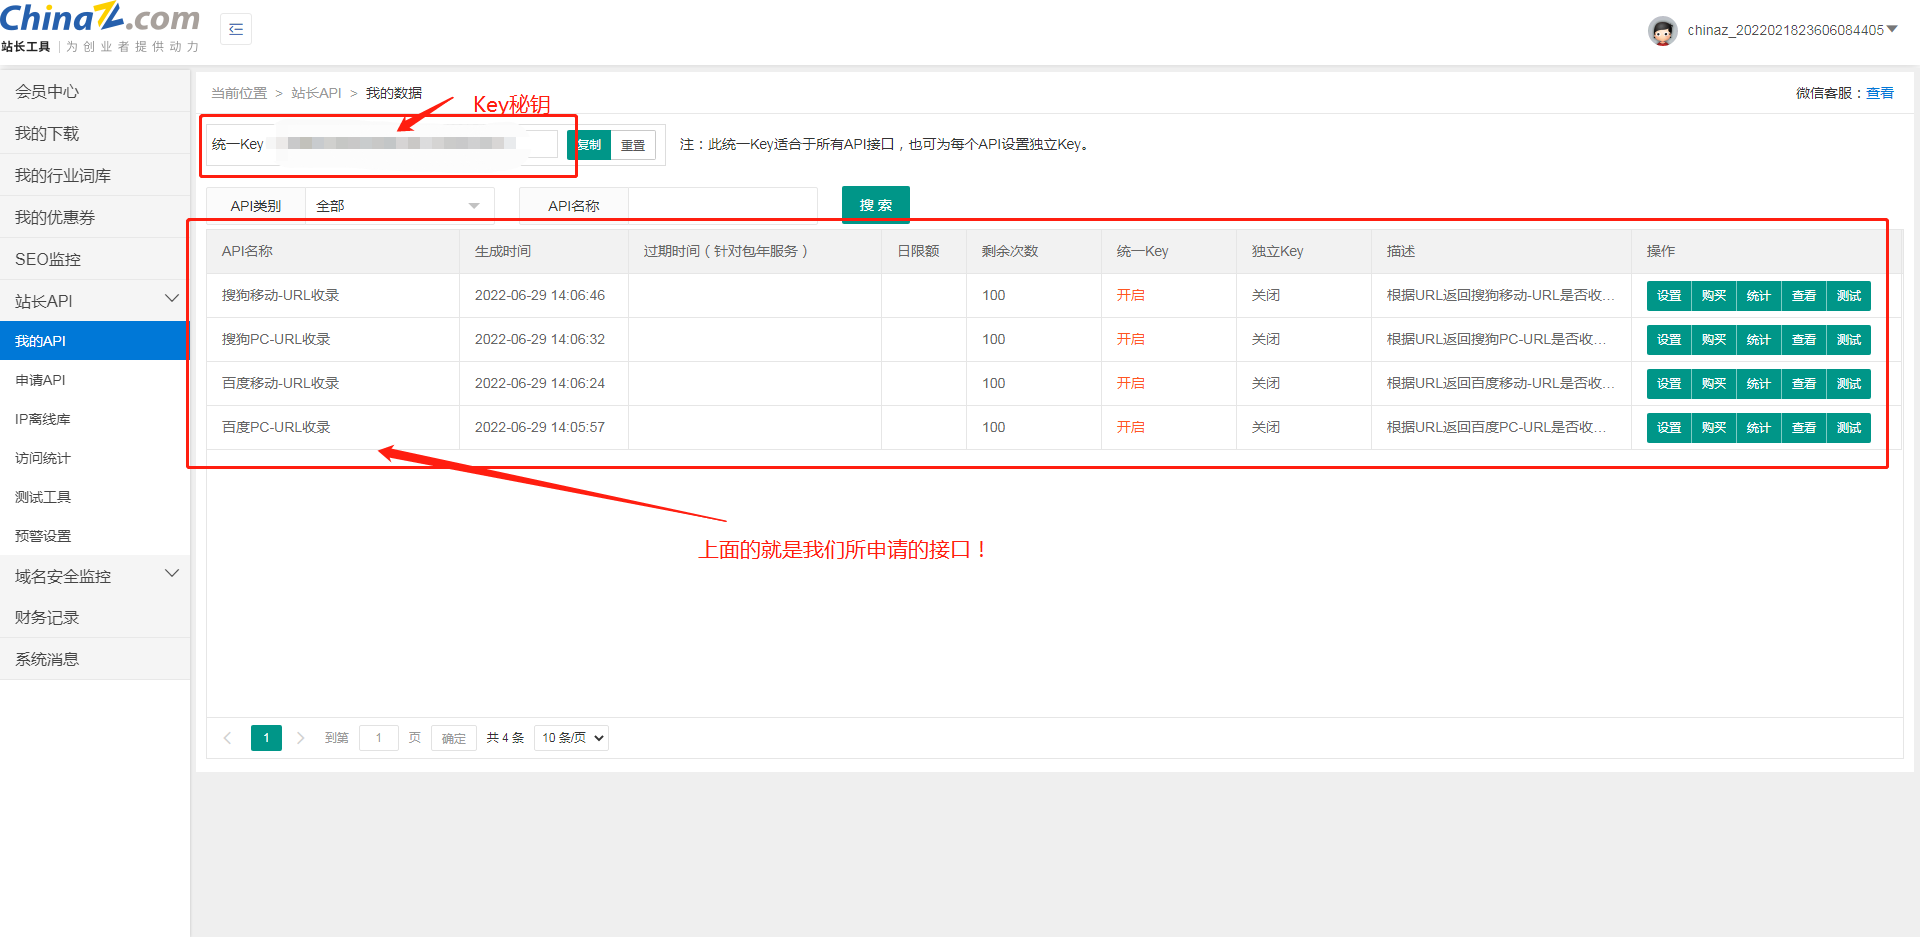Select IP离线库 submenu item
This screenshot has width=1920, height=937.
tap(95, 419)
